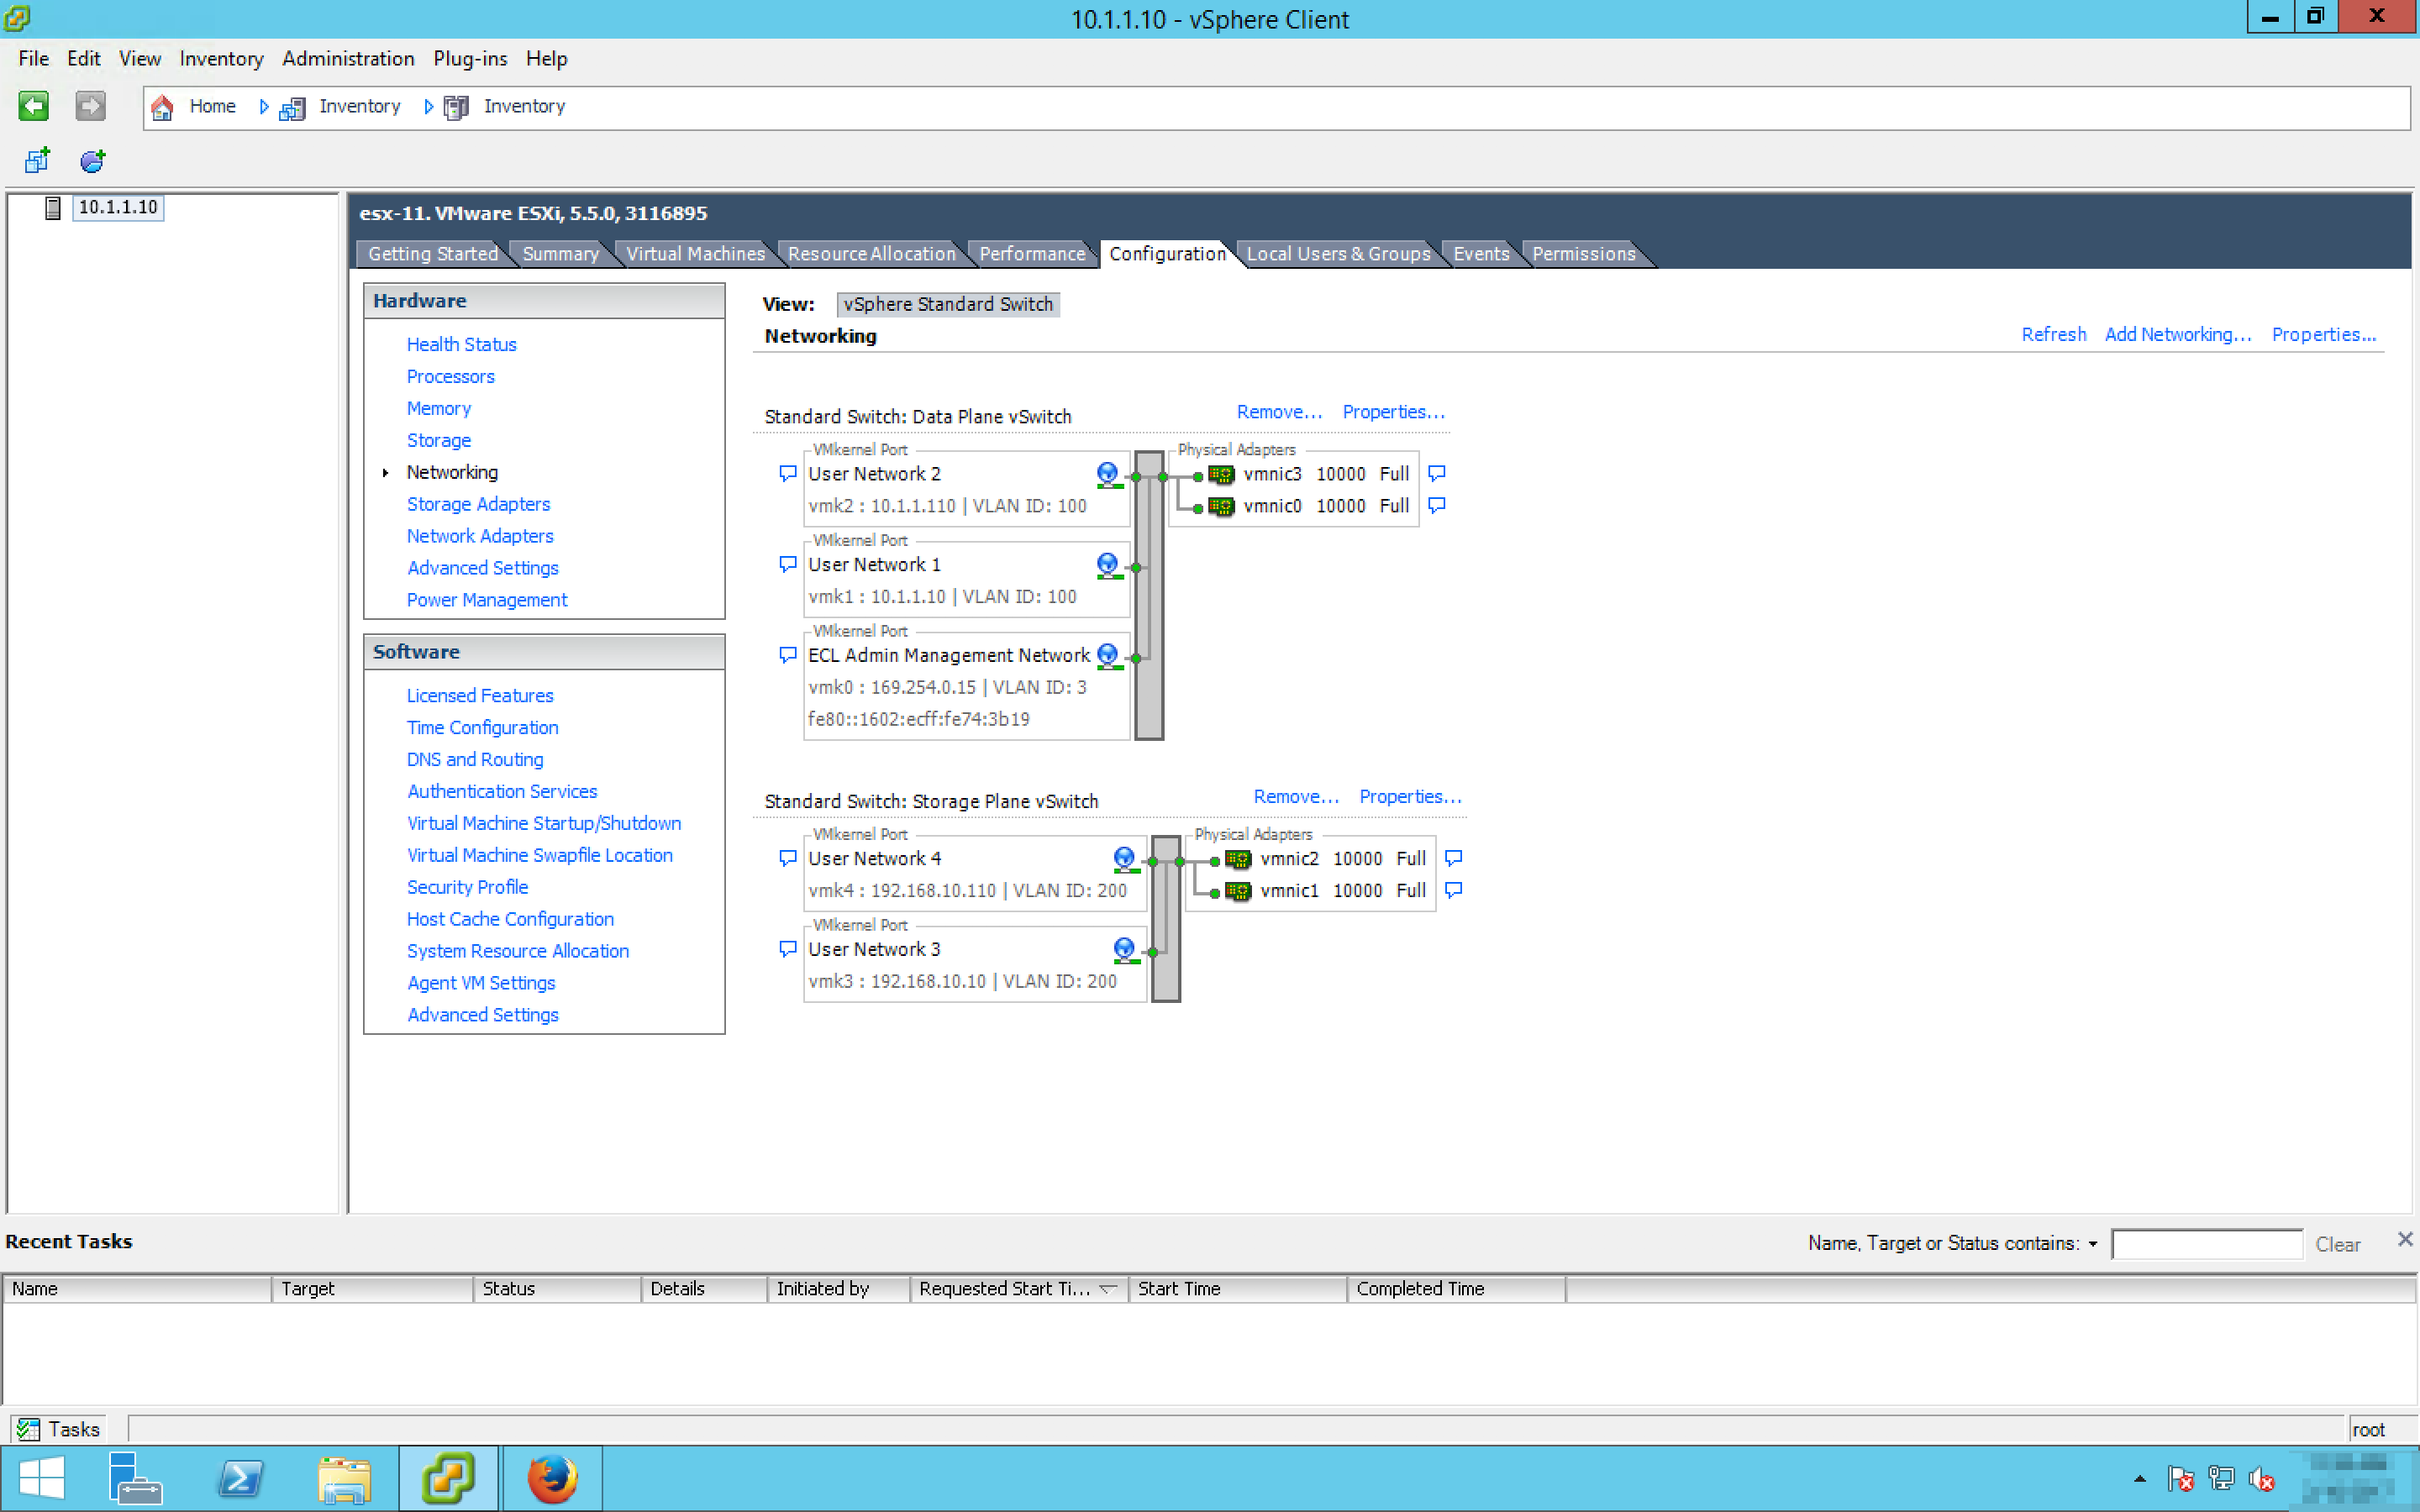The image size is (2420, 1512).
Task: Select the vSphere Standard Switch view button
Action: pyautogui.click(x=947, y=304)
